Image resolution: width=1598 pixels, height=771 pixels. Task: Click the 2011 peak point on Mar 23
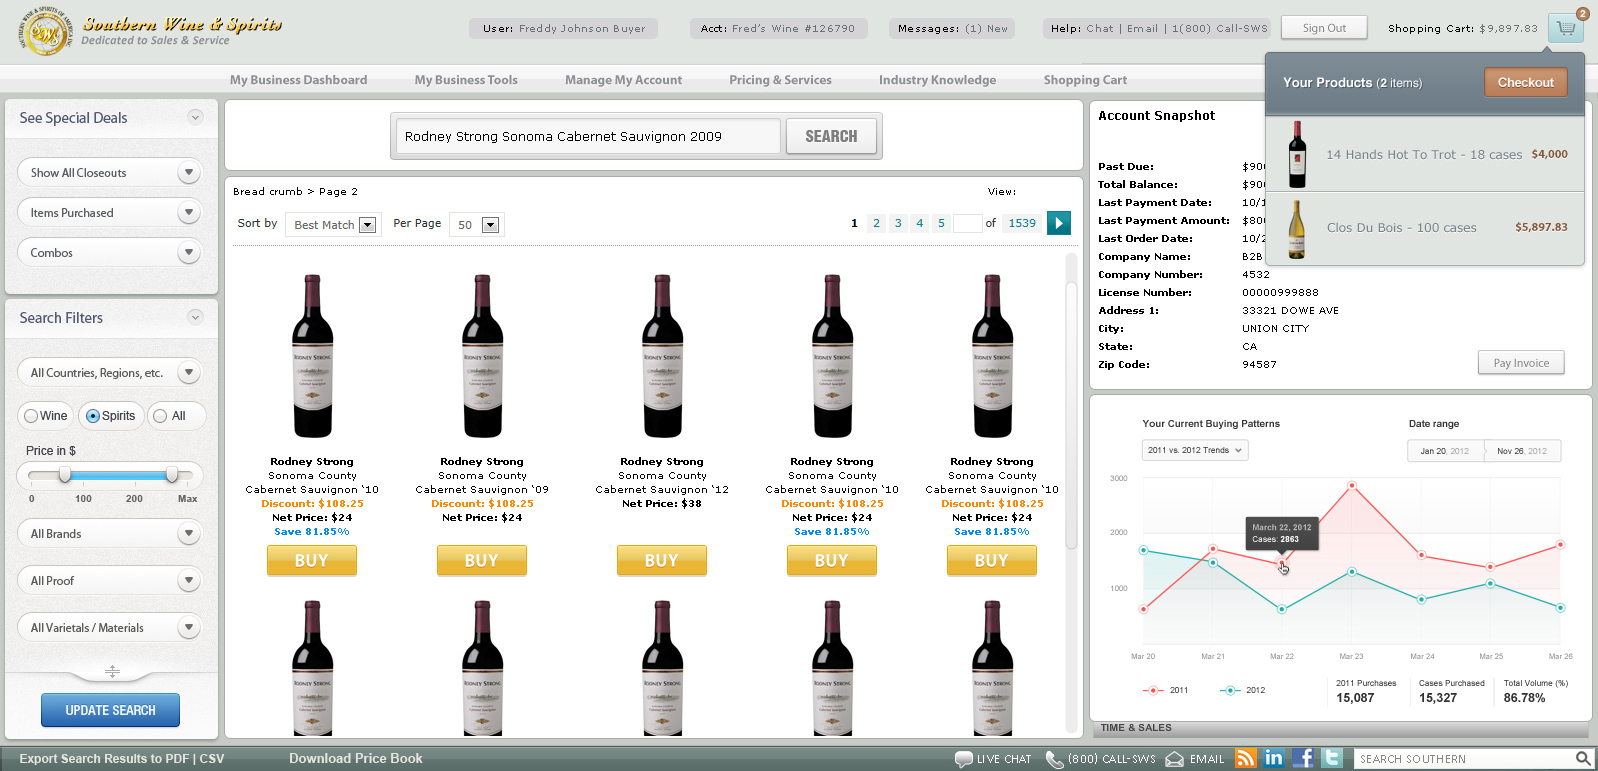click(x=1352, y=486)
